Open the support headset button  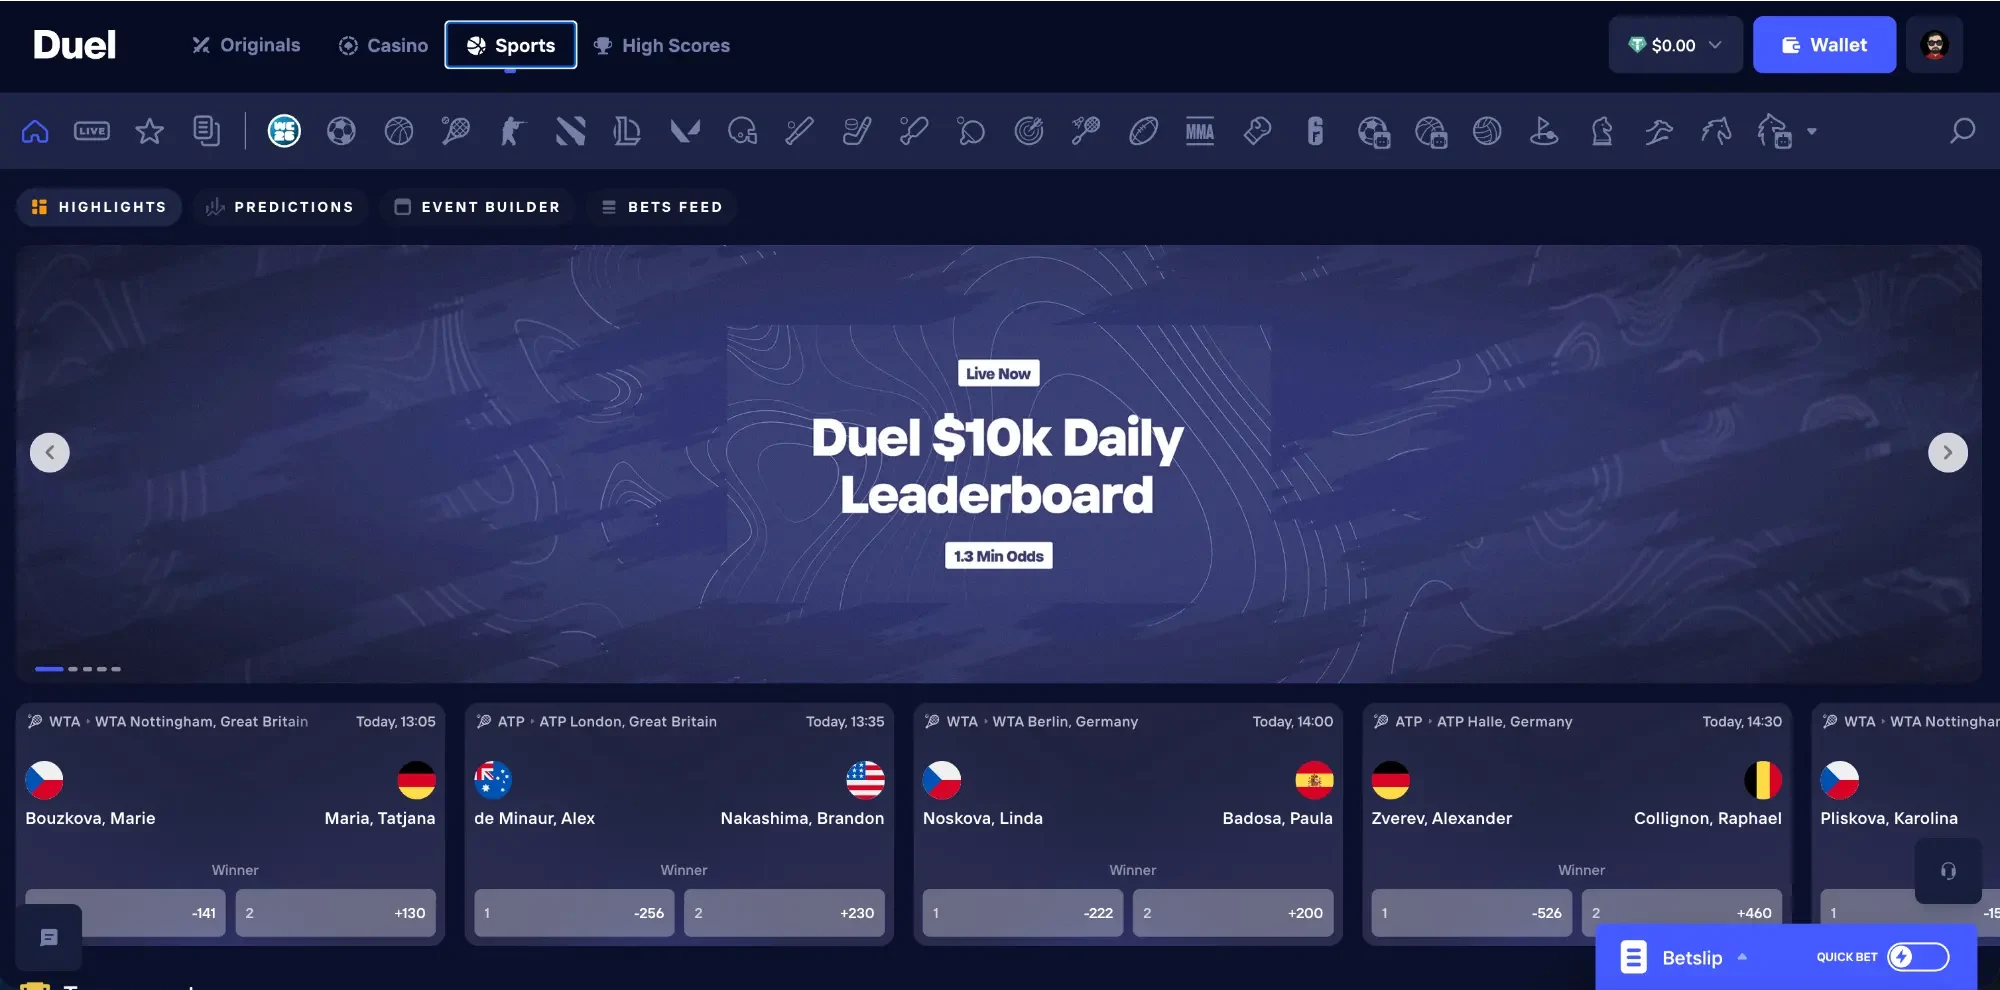[x=1948, y=871]
